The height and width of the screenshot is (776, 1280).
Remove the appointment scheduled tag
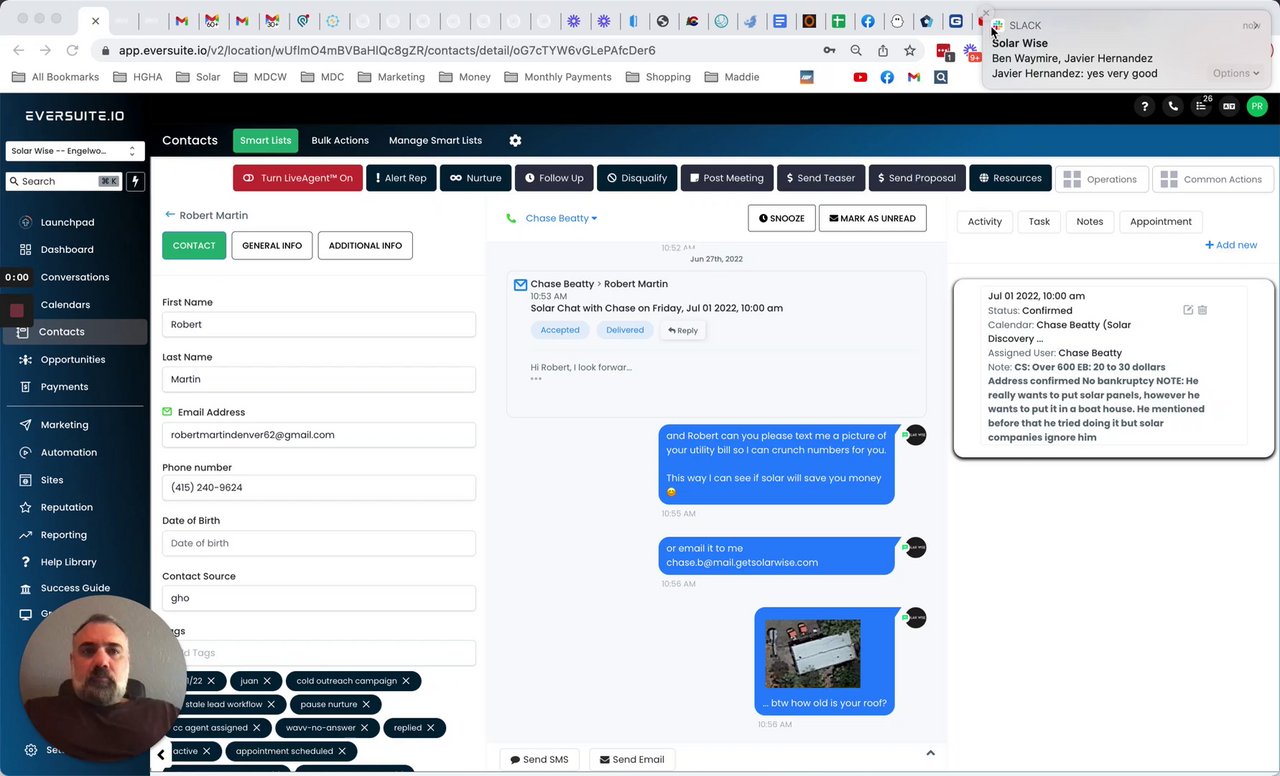pyautogui.click(x=342, y=751)
